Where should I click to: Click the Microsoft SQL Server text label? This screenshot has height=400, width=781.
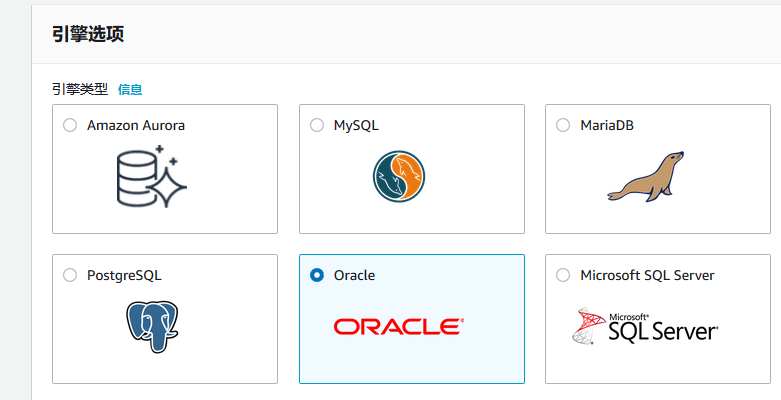click(648, 275)
